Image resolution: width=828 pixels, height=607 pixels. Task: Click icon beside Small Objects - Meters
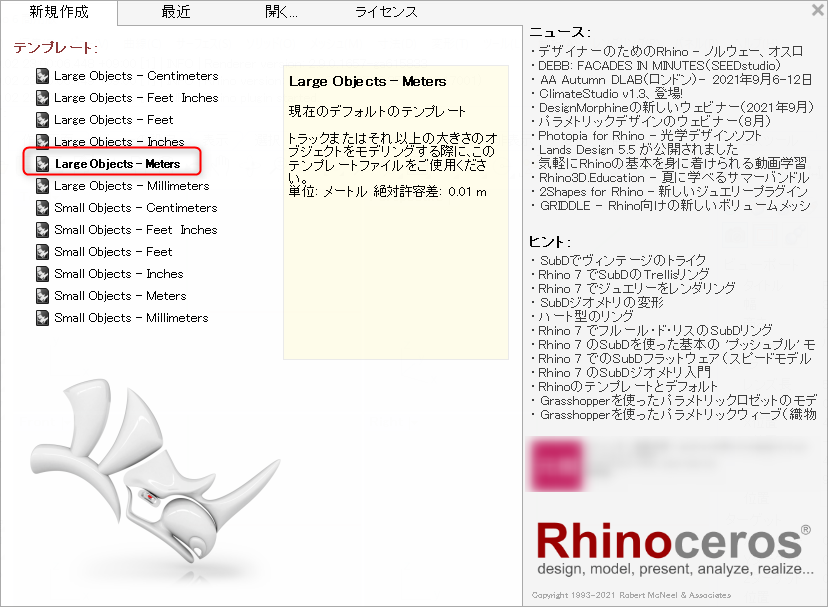pos(43,296)
